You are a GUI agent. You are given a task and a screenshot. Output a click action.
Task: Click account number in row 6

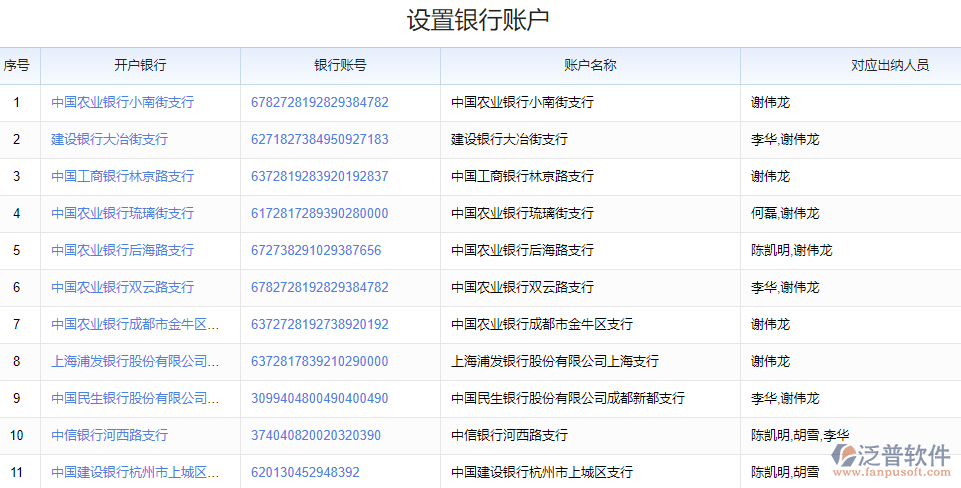tap(319, 287)
